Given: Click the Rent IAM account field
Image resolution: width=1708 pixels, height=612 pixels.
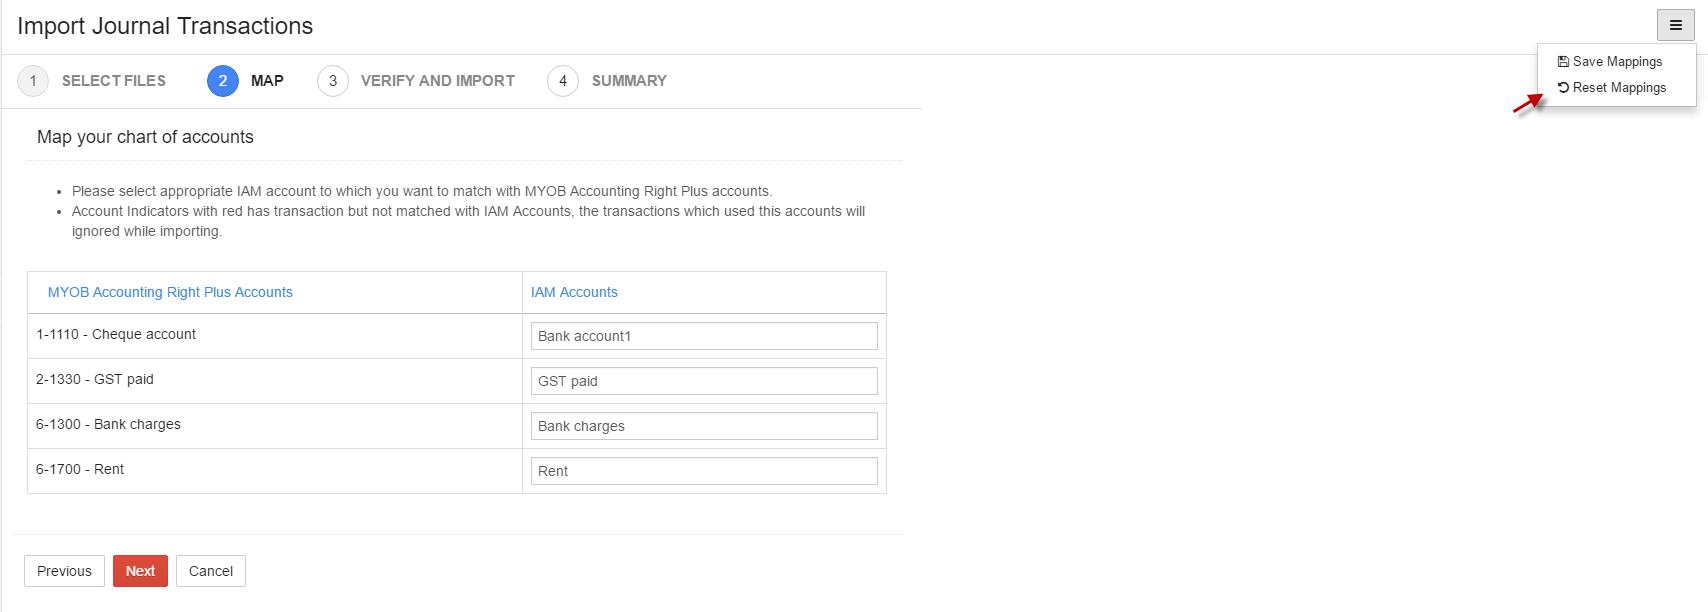Looking at the screenshot, I should 704,471.
